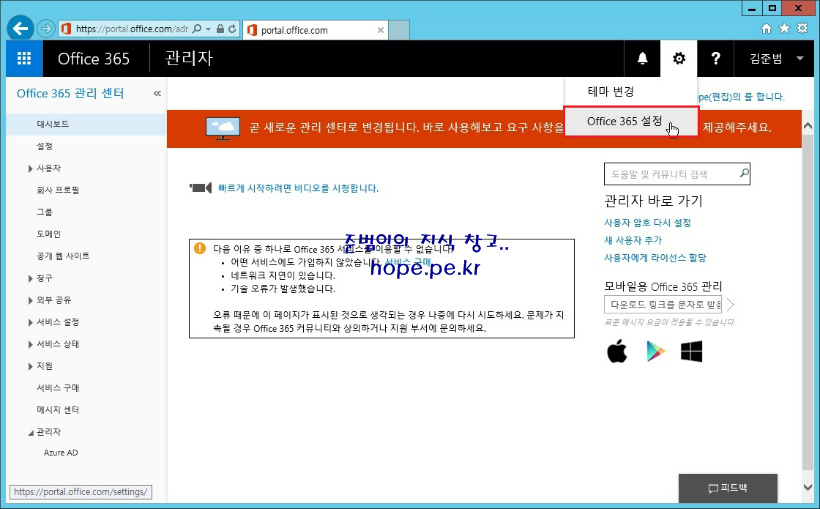Image resolution: width=820 pixels, height=509 pixels.
Task: Open 서비스 구매 navigation item
Action: (58, 388)
